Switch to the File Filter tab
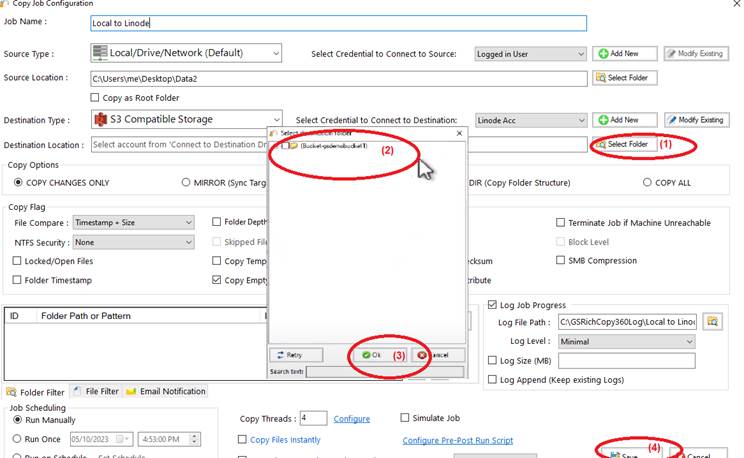This screenshot has height=458, width=744. (96, 392)
